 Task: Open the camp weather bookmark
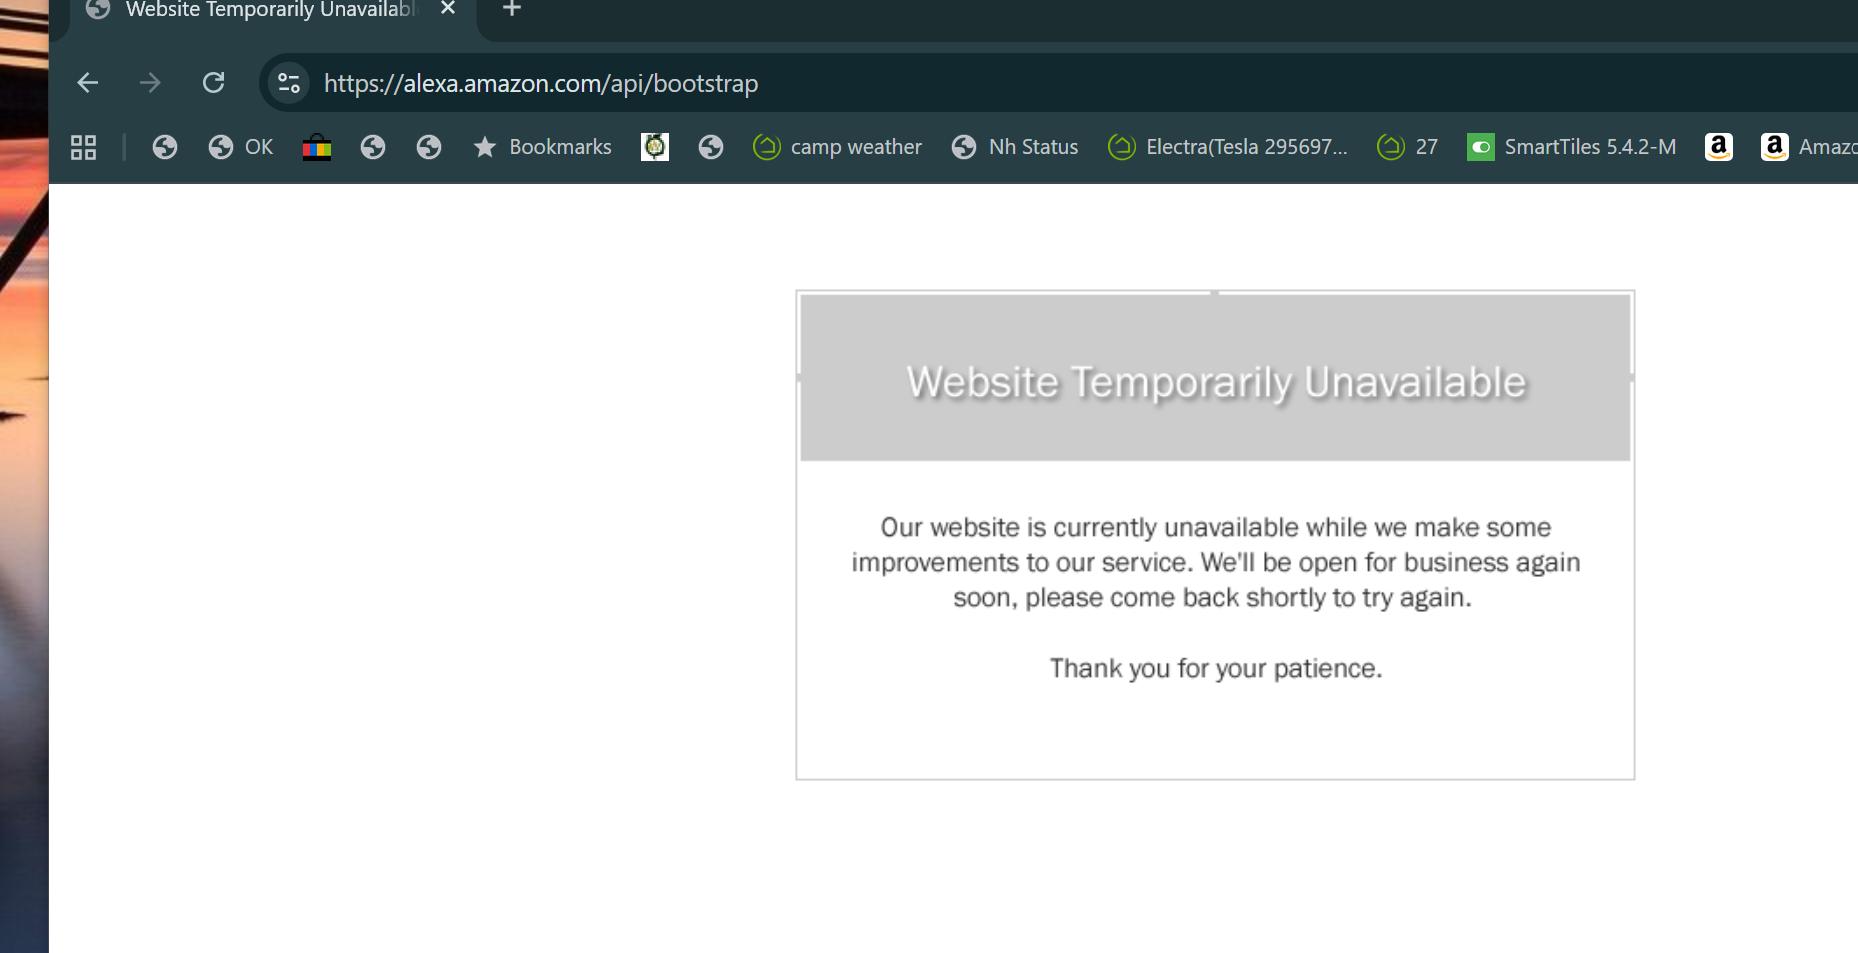837,147
